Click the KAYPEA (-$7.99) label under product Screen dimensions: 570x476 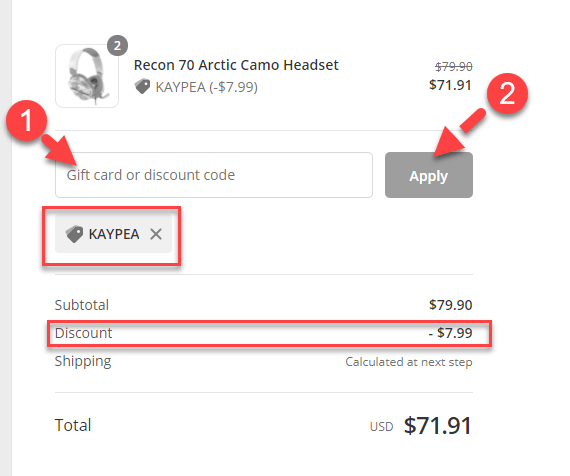tap(206, 87)
